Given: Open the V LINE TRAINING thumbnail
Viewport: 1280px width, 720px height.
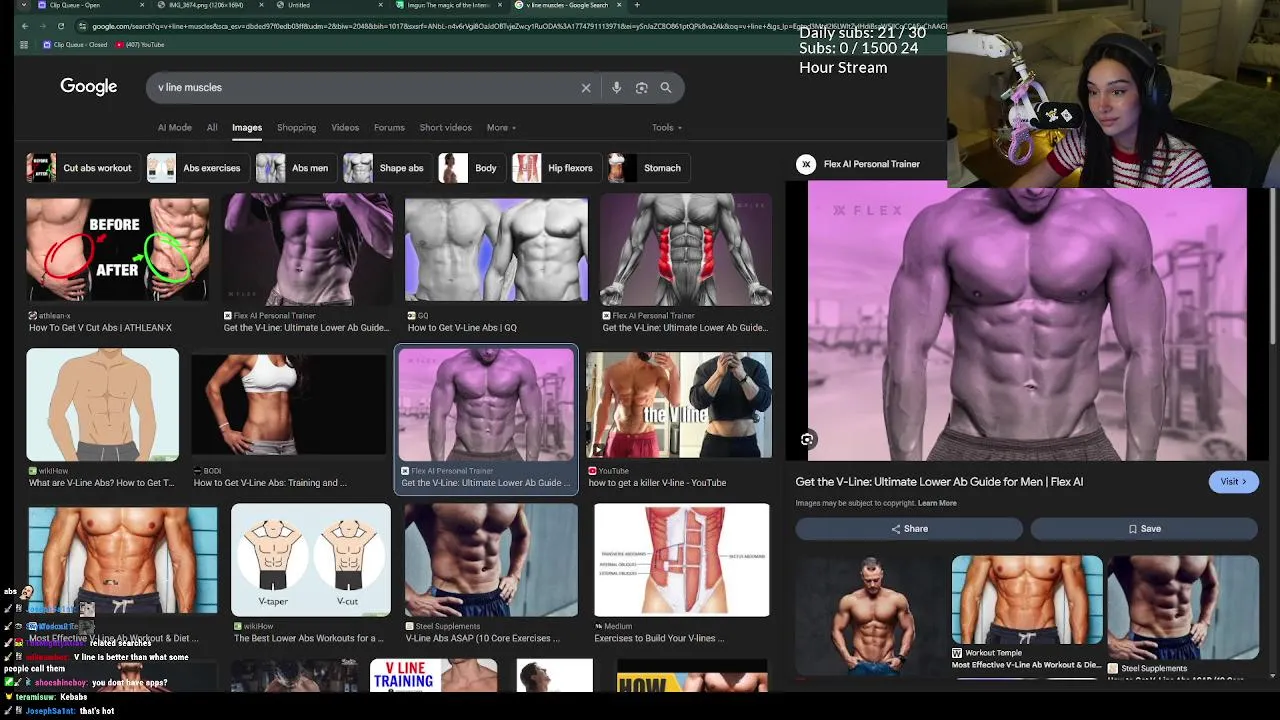Looking at the screenshot, I should click(x=433, y=676).
